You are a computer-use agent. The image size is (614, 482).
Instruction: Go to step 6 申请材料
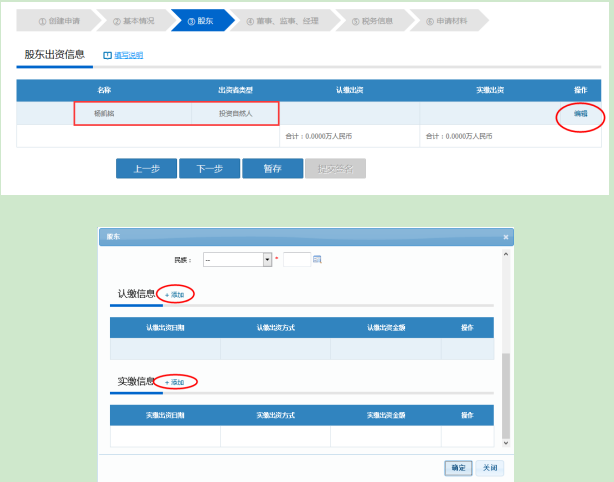pos(447,20)
